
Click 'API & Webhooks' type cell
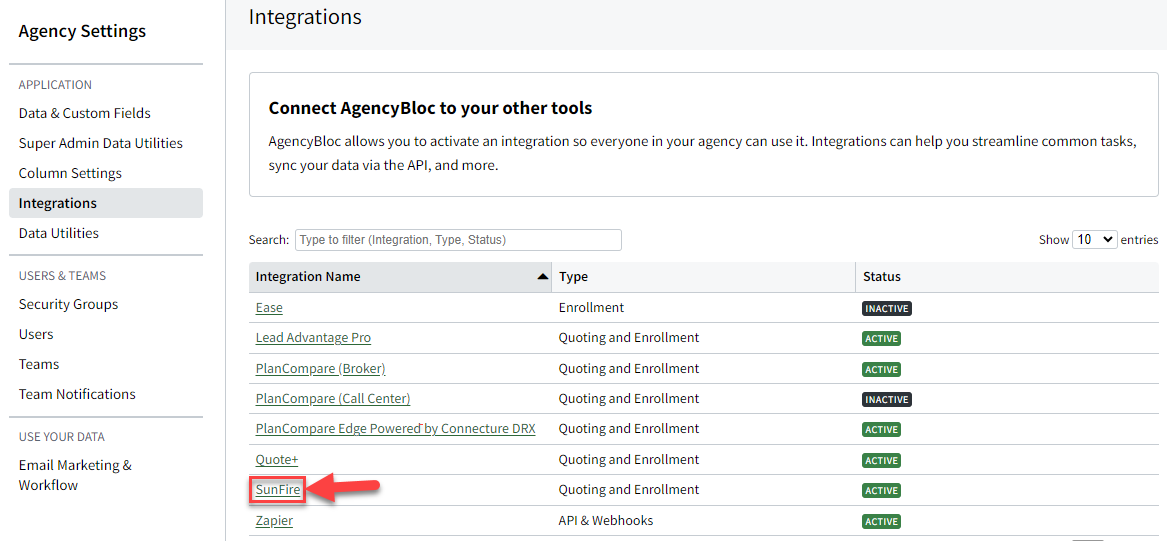tap(605, 521)
